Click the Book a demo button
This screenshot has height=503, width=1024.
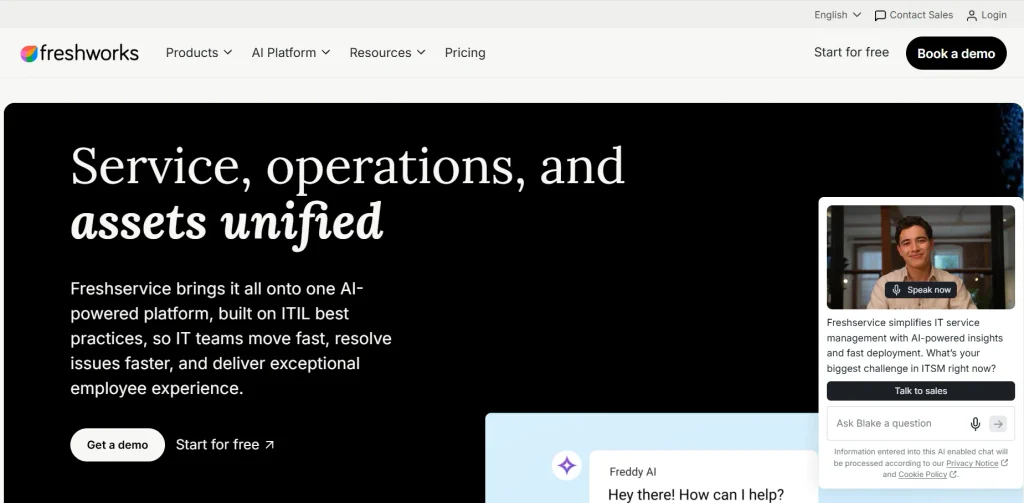(x=956, y=54)
